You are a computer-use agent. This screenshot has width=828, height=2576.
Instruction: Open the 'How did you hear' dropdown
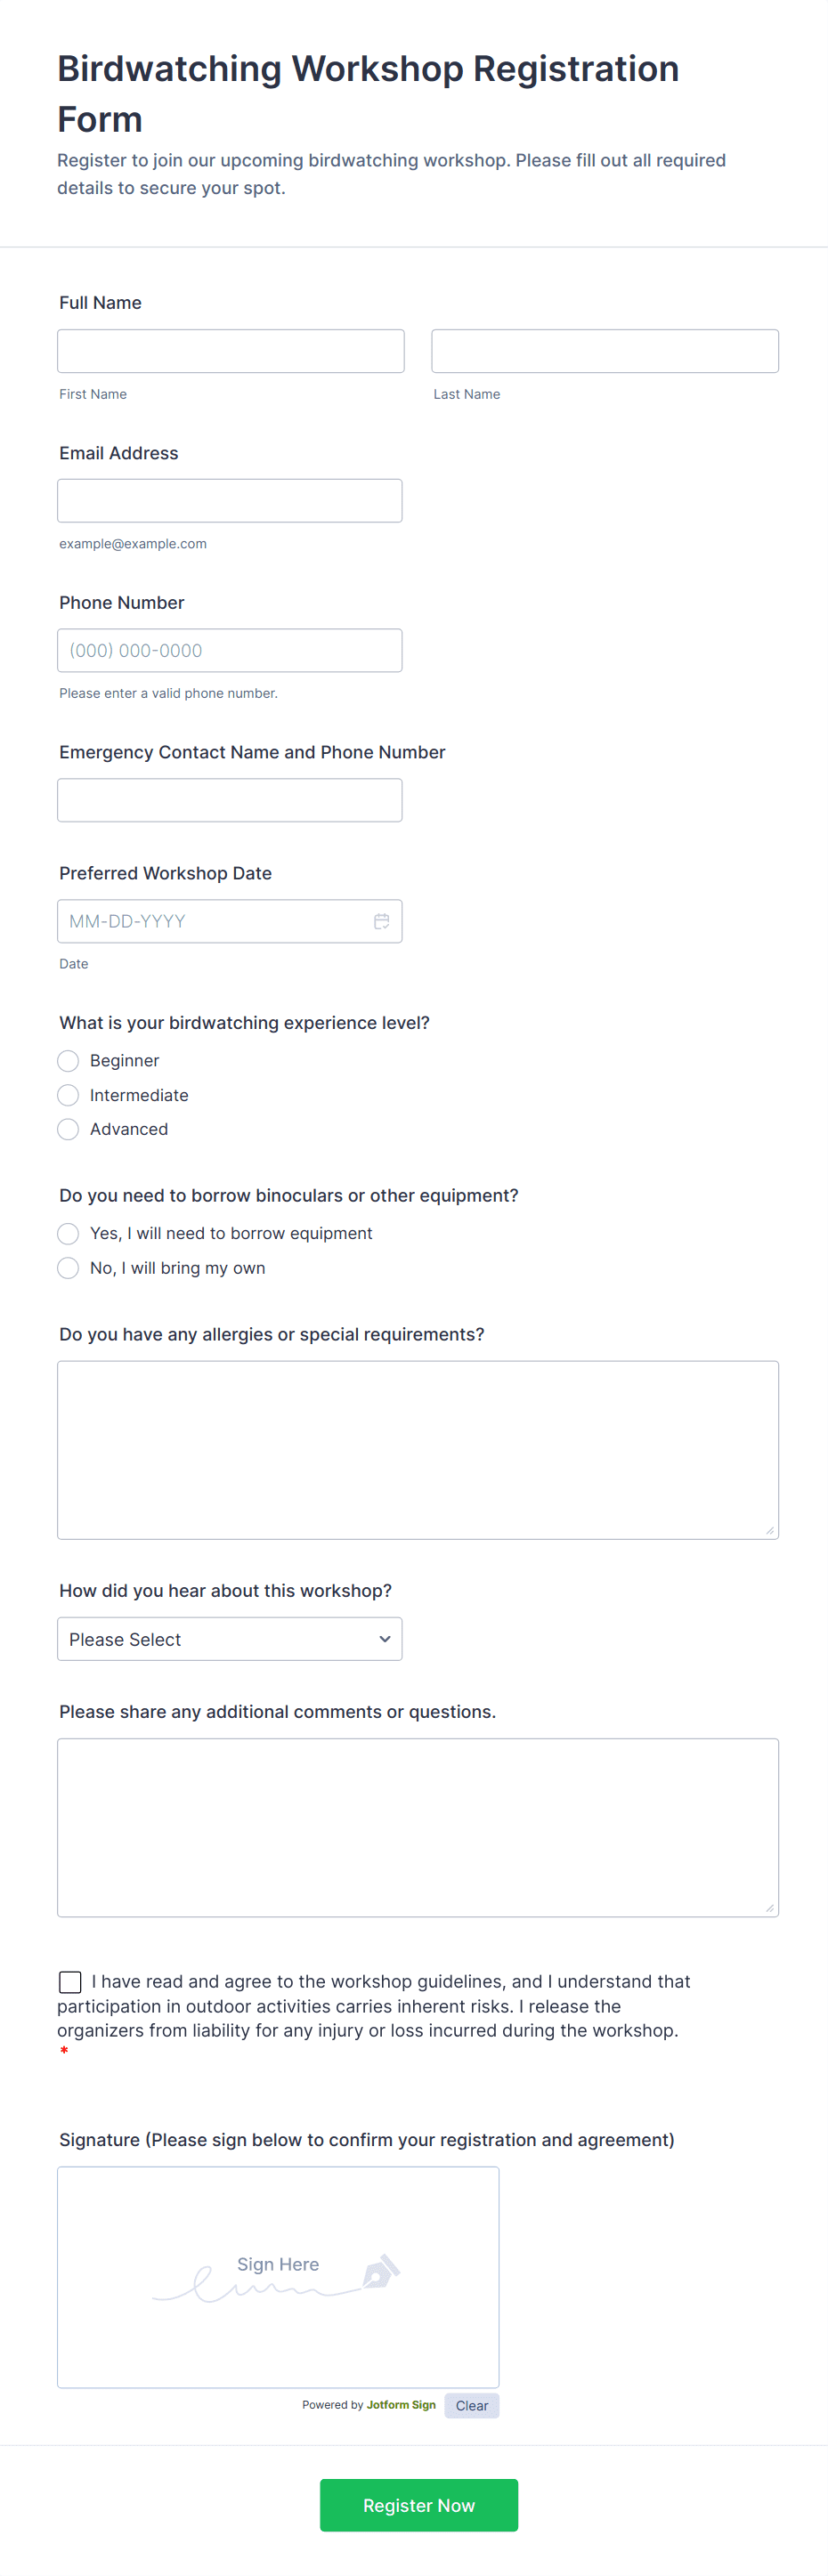[229, 1639]
